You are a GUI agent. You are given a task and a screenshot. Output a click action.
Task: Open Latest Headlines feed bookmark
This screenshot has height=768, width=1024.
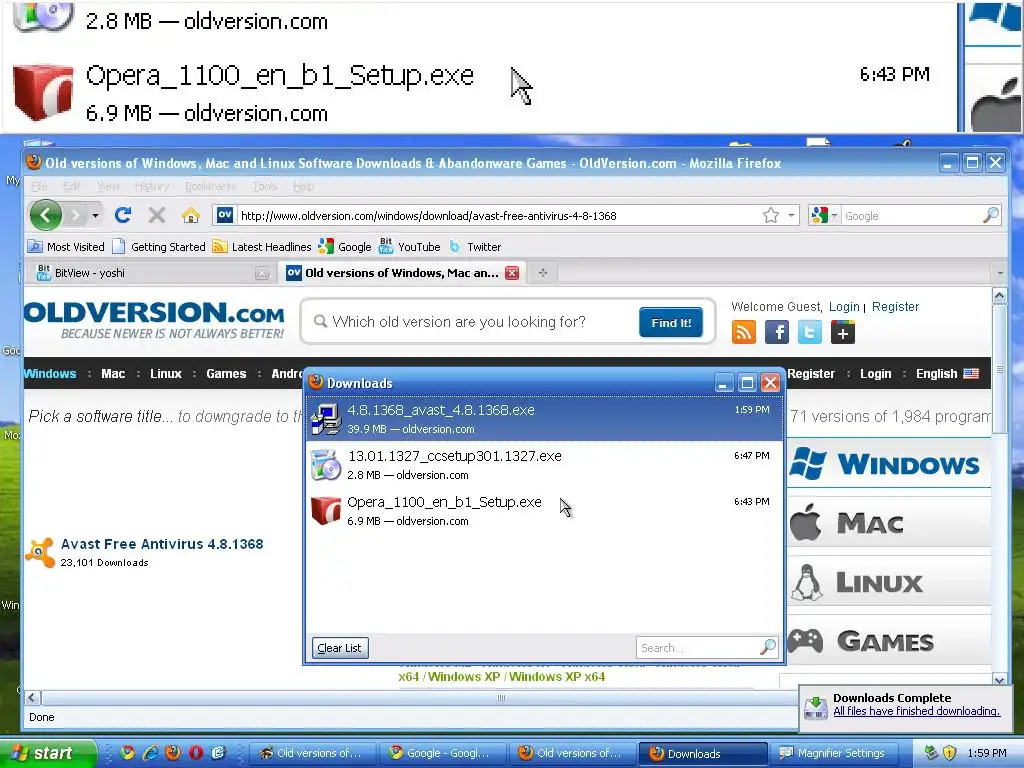[x=263, y=247]
